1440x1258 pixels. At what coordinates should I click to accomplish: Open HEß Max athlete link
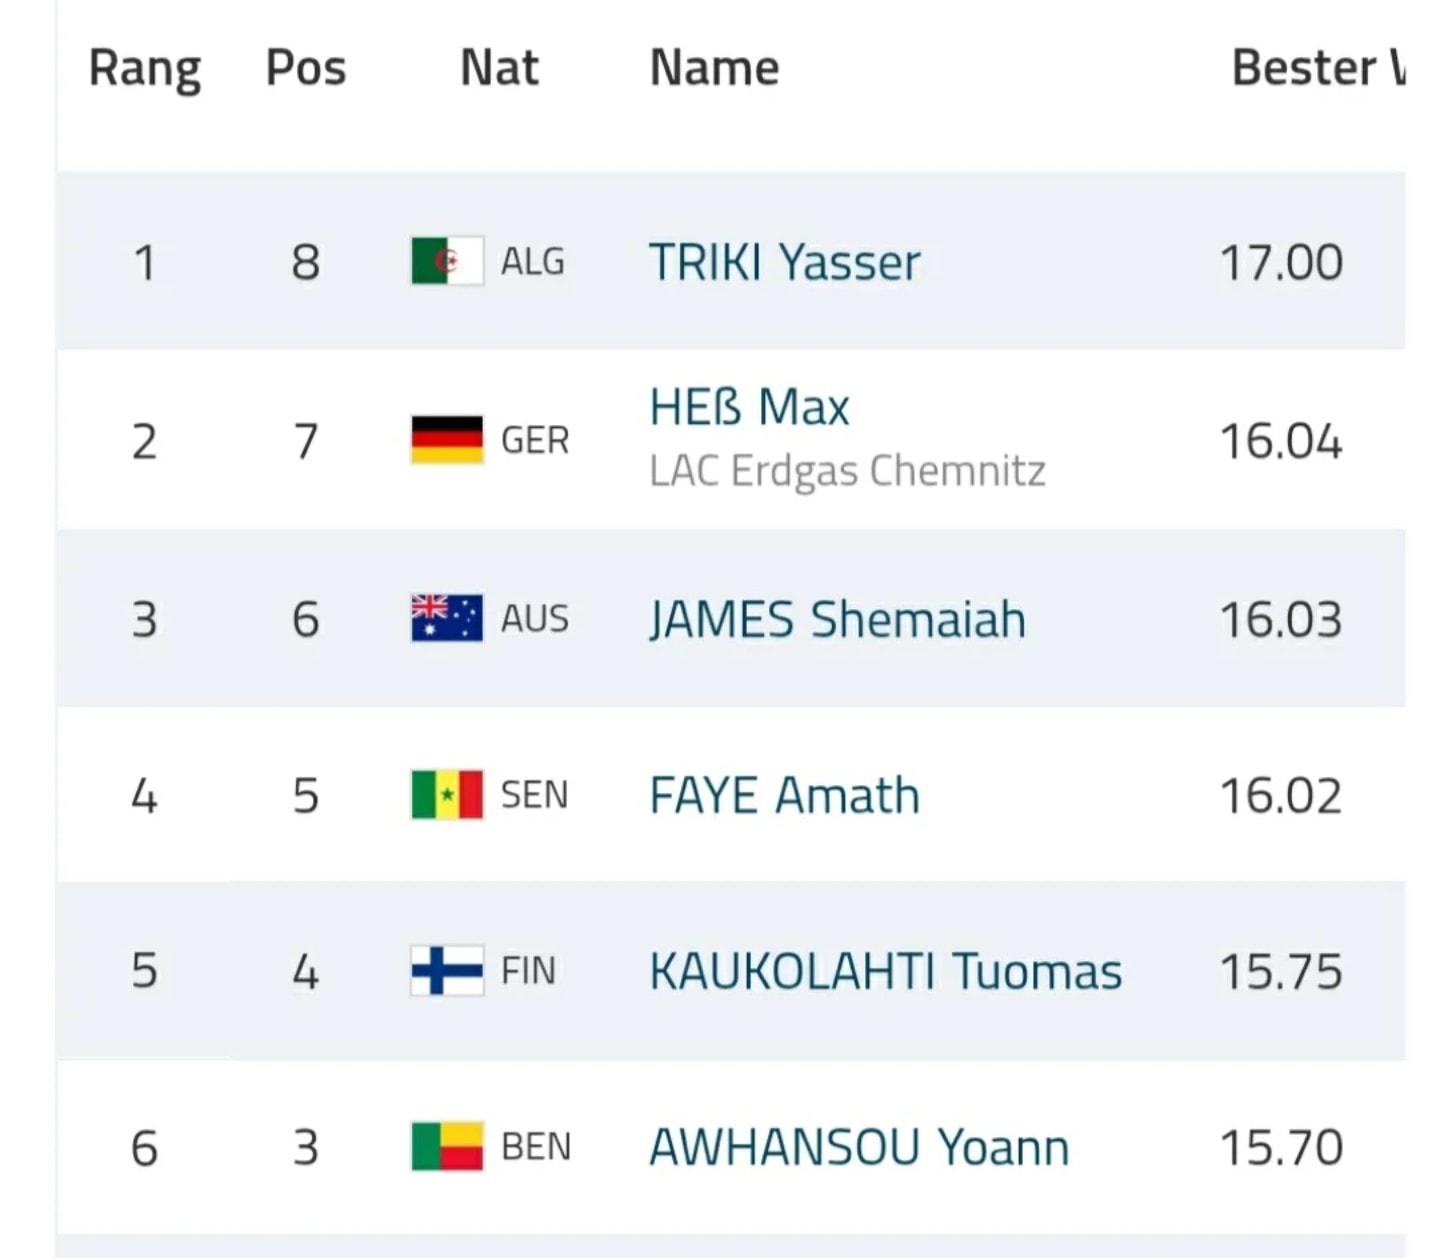[x=749, y=408]
